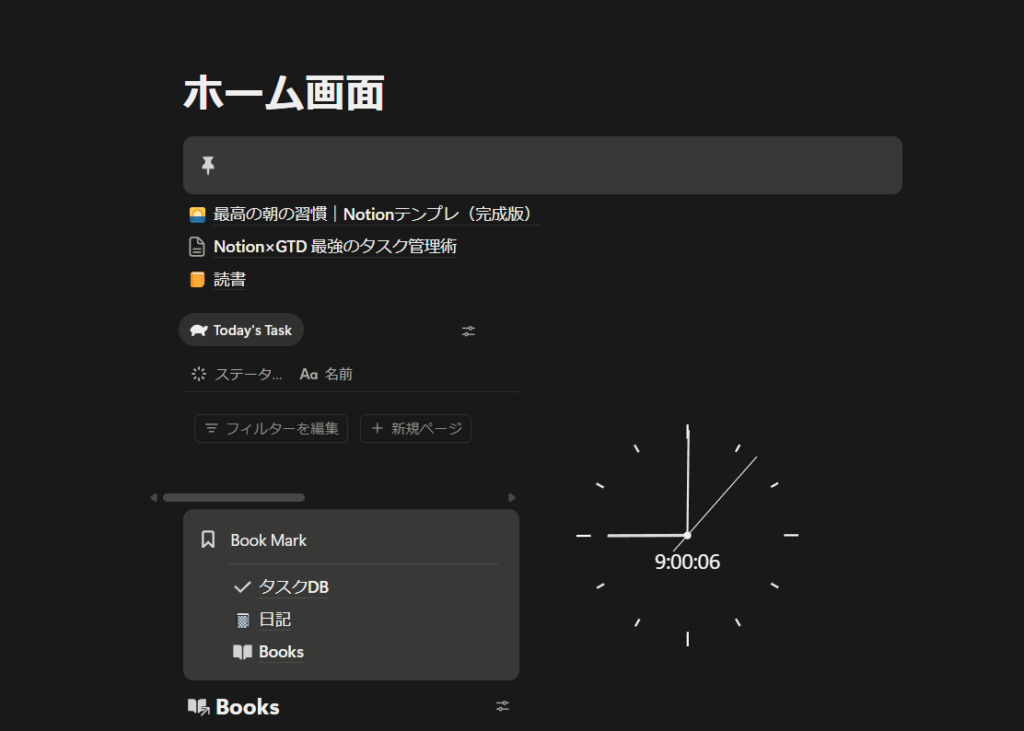Image resolution: width=1024 pixels, height=731 pixels.
Task: Click the horizontal scrollbar thumb
Action: click(x=234, y=497)
